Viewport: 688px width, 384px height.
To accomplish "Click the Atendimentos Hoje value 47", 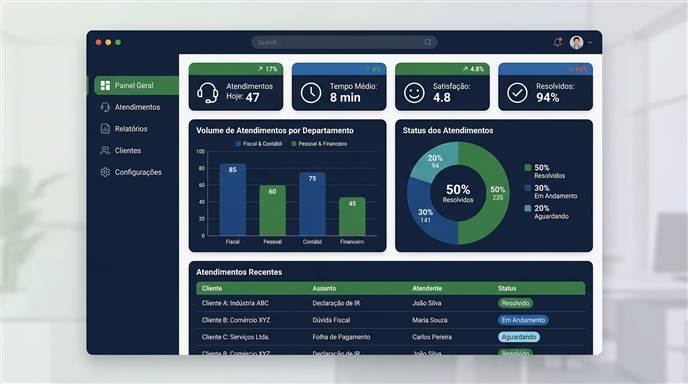I will (253, 97).
